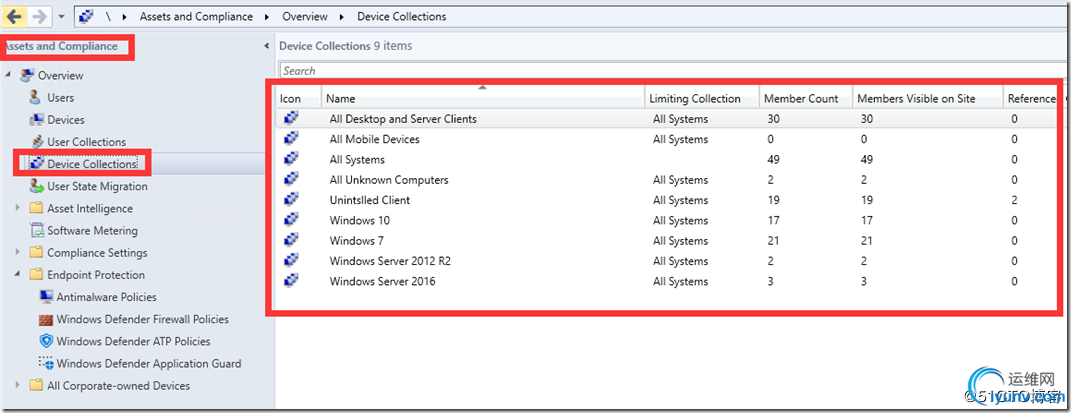Image resolution: width=1071 pixels, height=413 pixels.
Task: Click the Windows Defender Firewall brick icon
Action: [x=46, y=319]
